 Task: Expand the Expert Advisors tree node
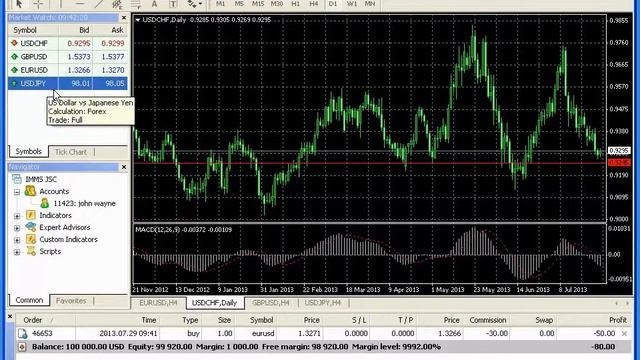pos(17,228)
